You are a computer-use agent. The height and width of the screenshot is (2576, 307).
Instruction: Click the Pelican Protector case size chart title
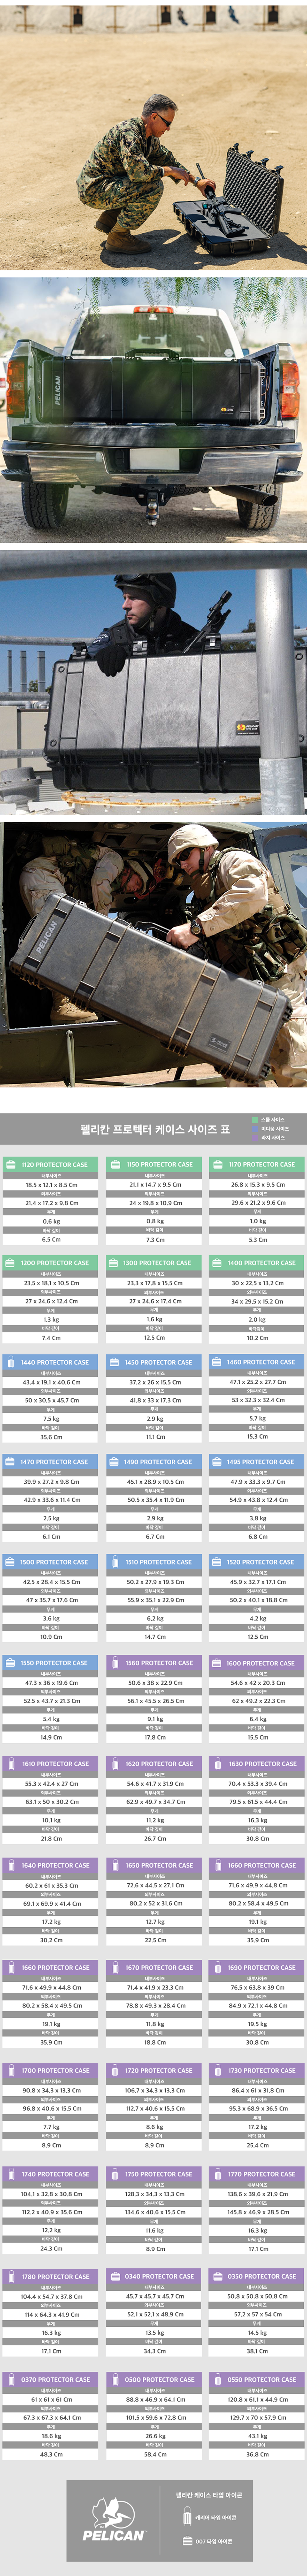coord(154,1129)
